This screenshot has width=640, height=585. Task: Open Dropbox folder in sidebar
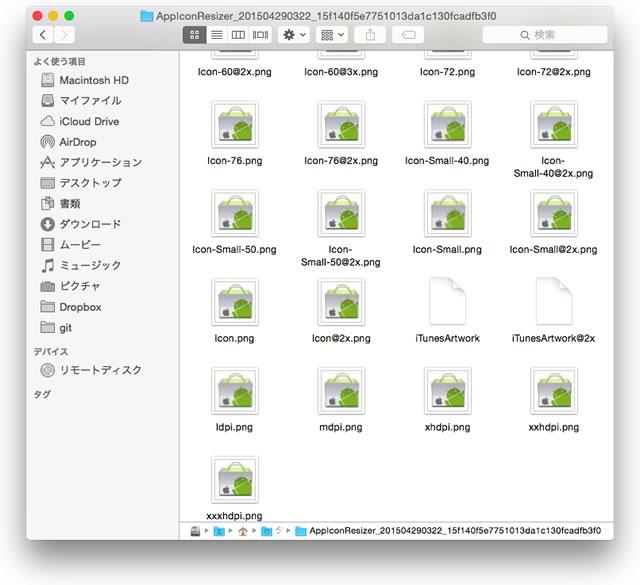(71, 307)
